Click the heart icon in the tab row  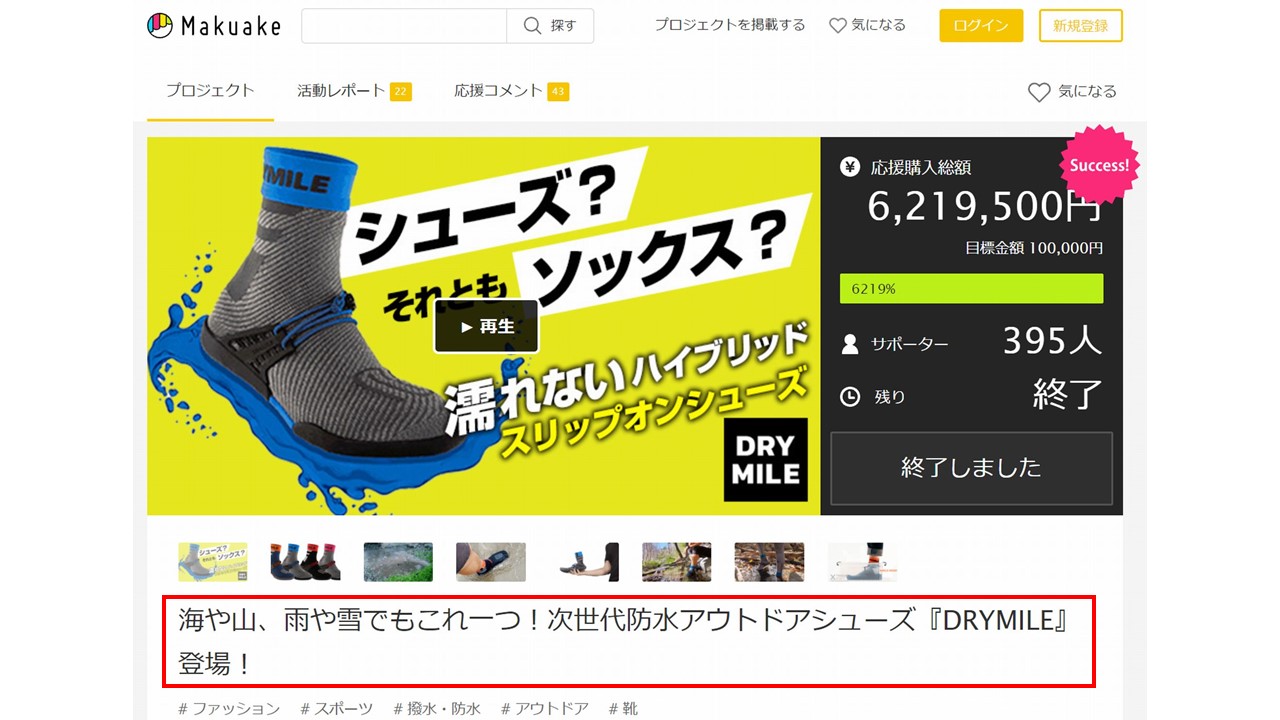click(1039, 92)
